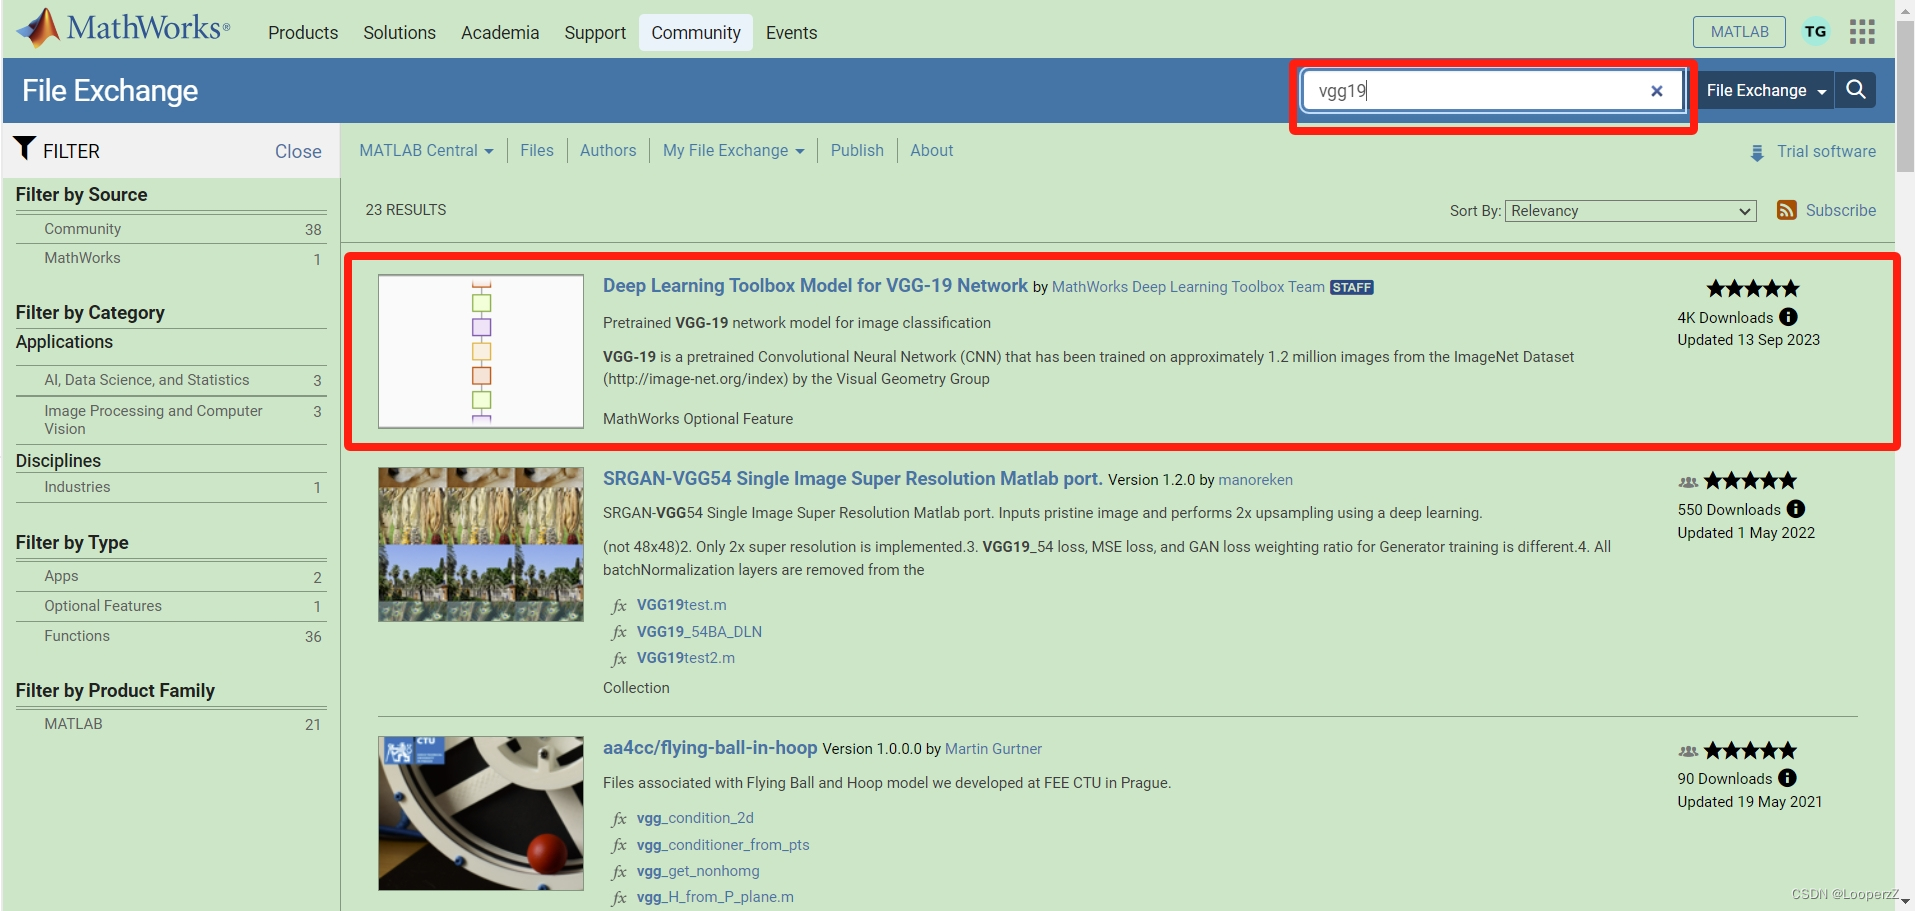This screenshot has width=1915, height=911.
Task: Close the filter panel
Action: pyautogui.click(x=298, y=151)
